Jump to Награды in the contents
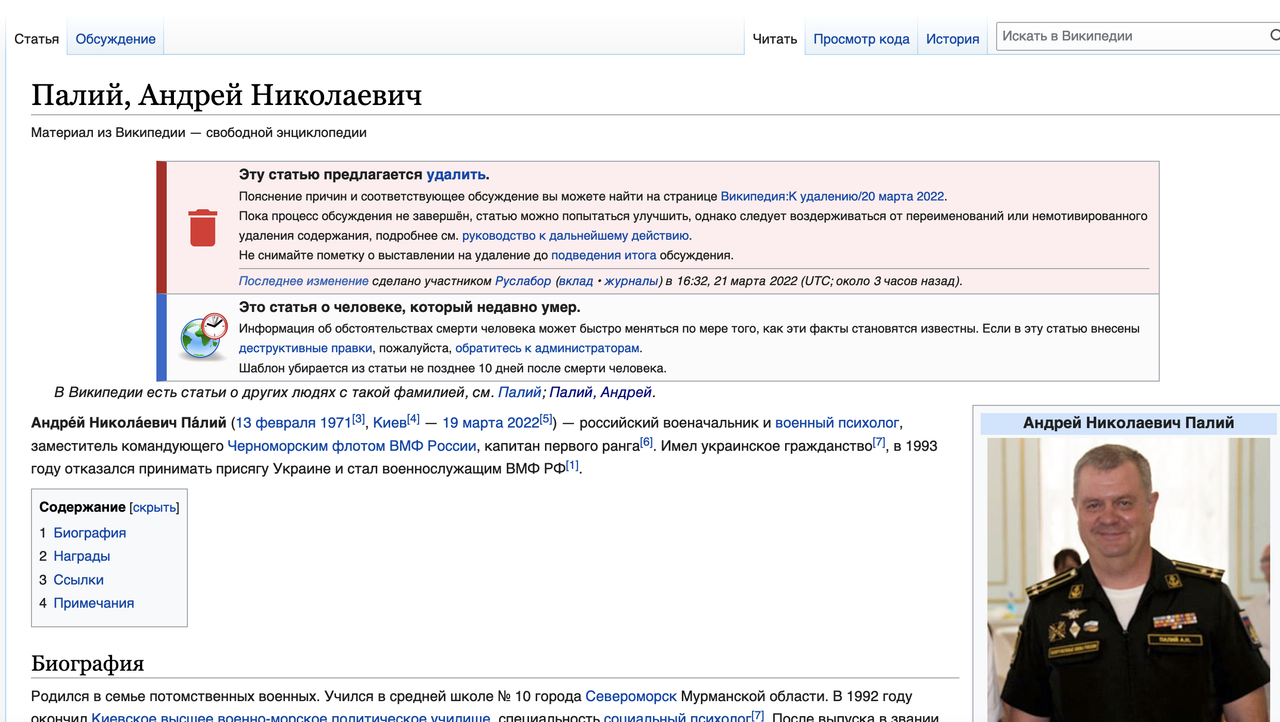This screenshot has height=722, width=1280. click(x=82, y=556)
